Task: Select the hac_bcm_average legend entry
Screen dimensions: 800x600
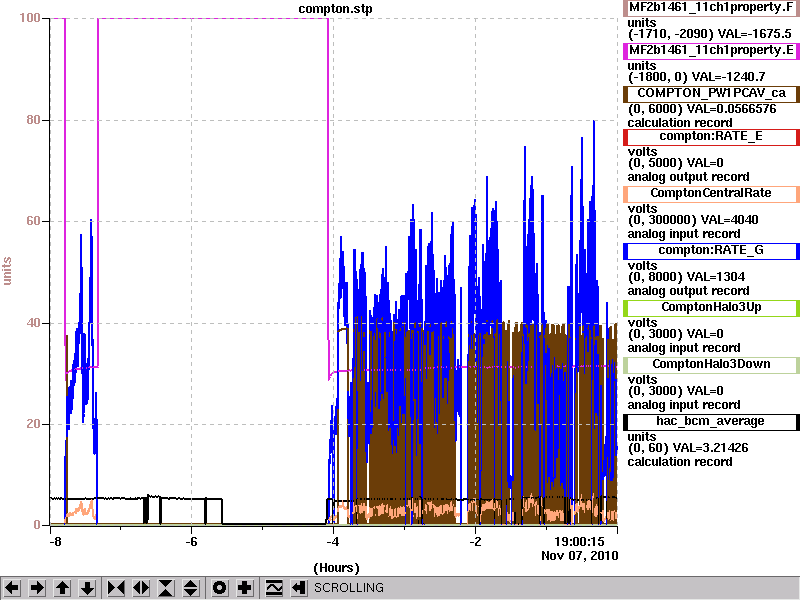Action: (x=711, y=421)
